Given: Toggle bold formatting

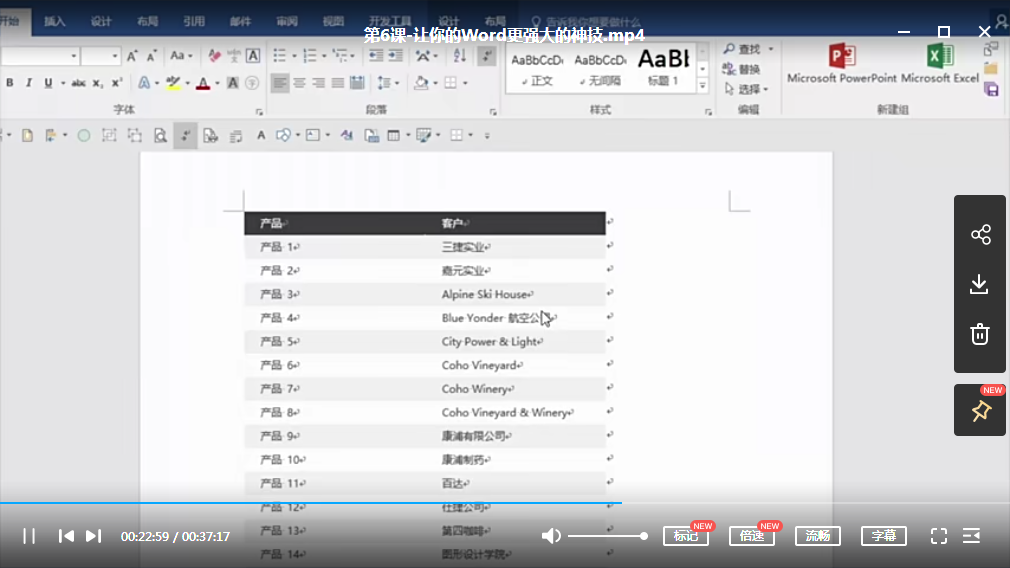Looking at the screenshot, I should tap(10, 82).
